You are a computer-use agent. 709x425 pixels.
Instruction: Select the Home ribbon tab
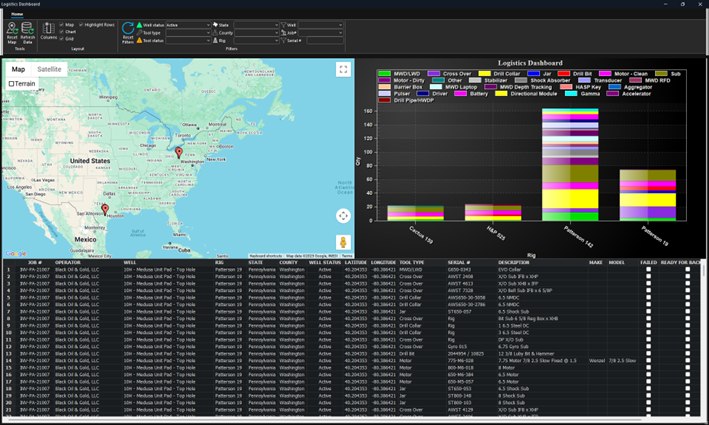coord(17,13)
